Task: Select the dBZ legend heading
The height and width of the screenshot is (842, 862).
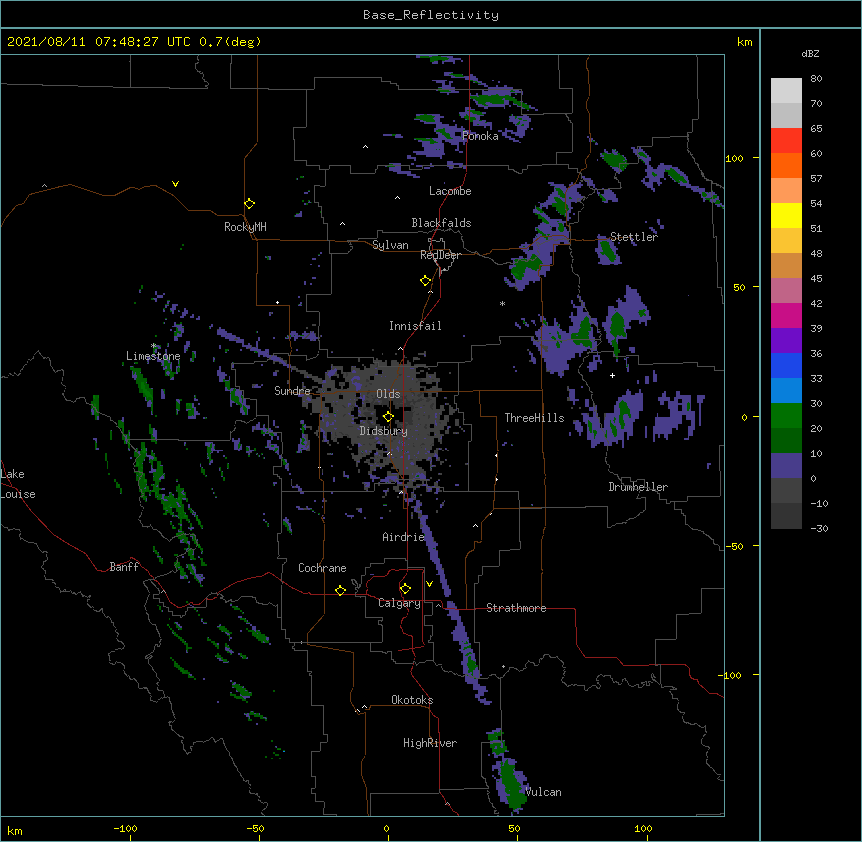Action: (810, 53)
